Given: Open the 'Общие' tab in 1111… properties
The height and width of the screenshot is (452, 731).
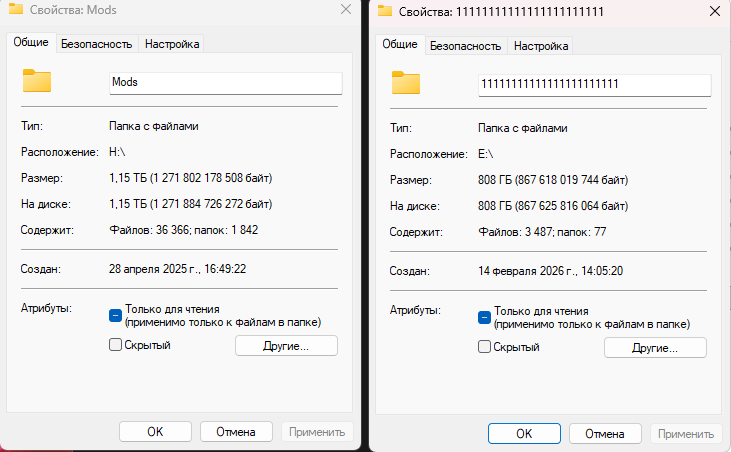Looking at the screenshot, I should 400,44.
